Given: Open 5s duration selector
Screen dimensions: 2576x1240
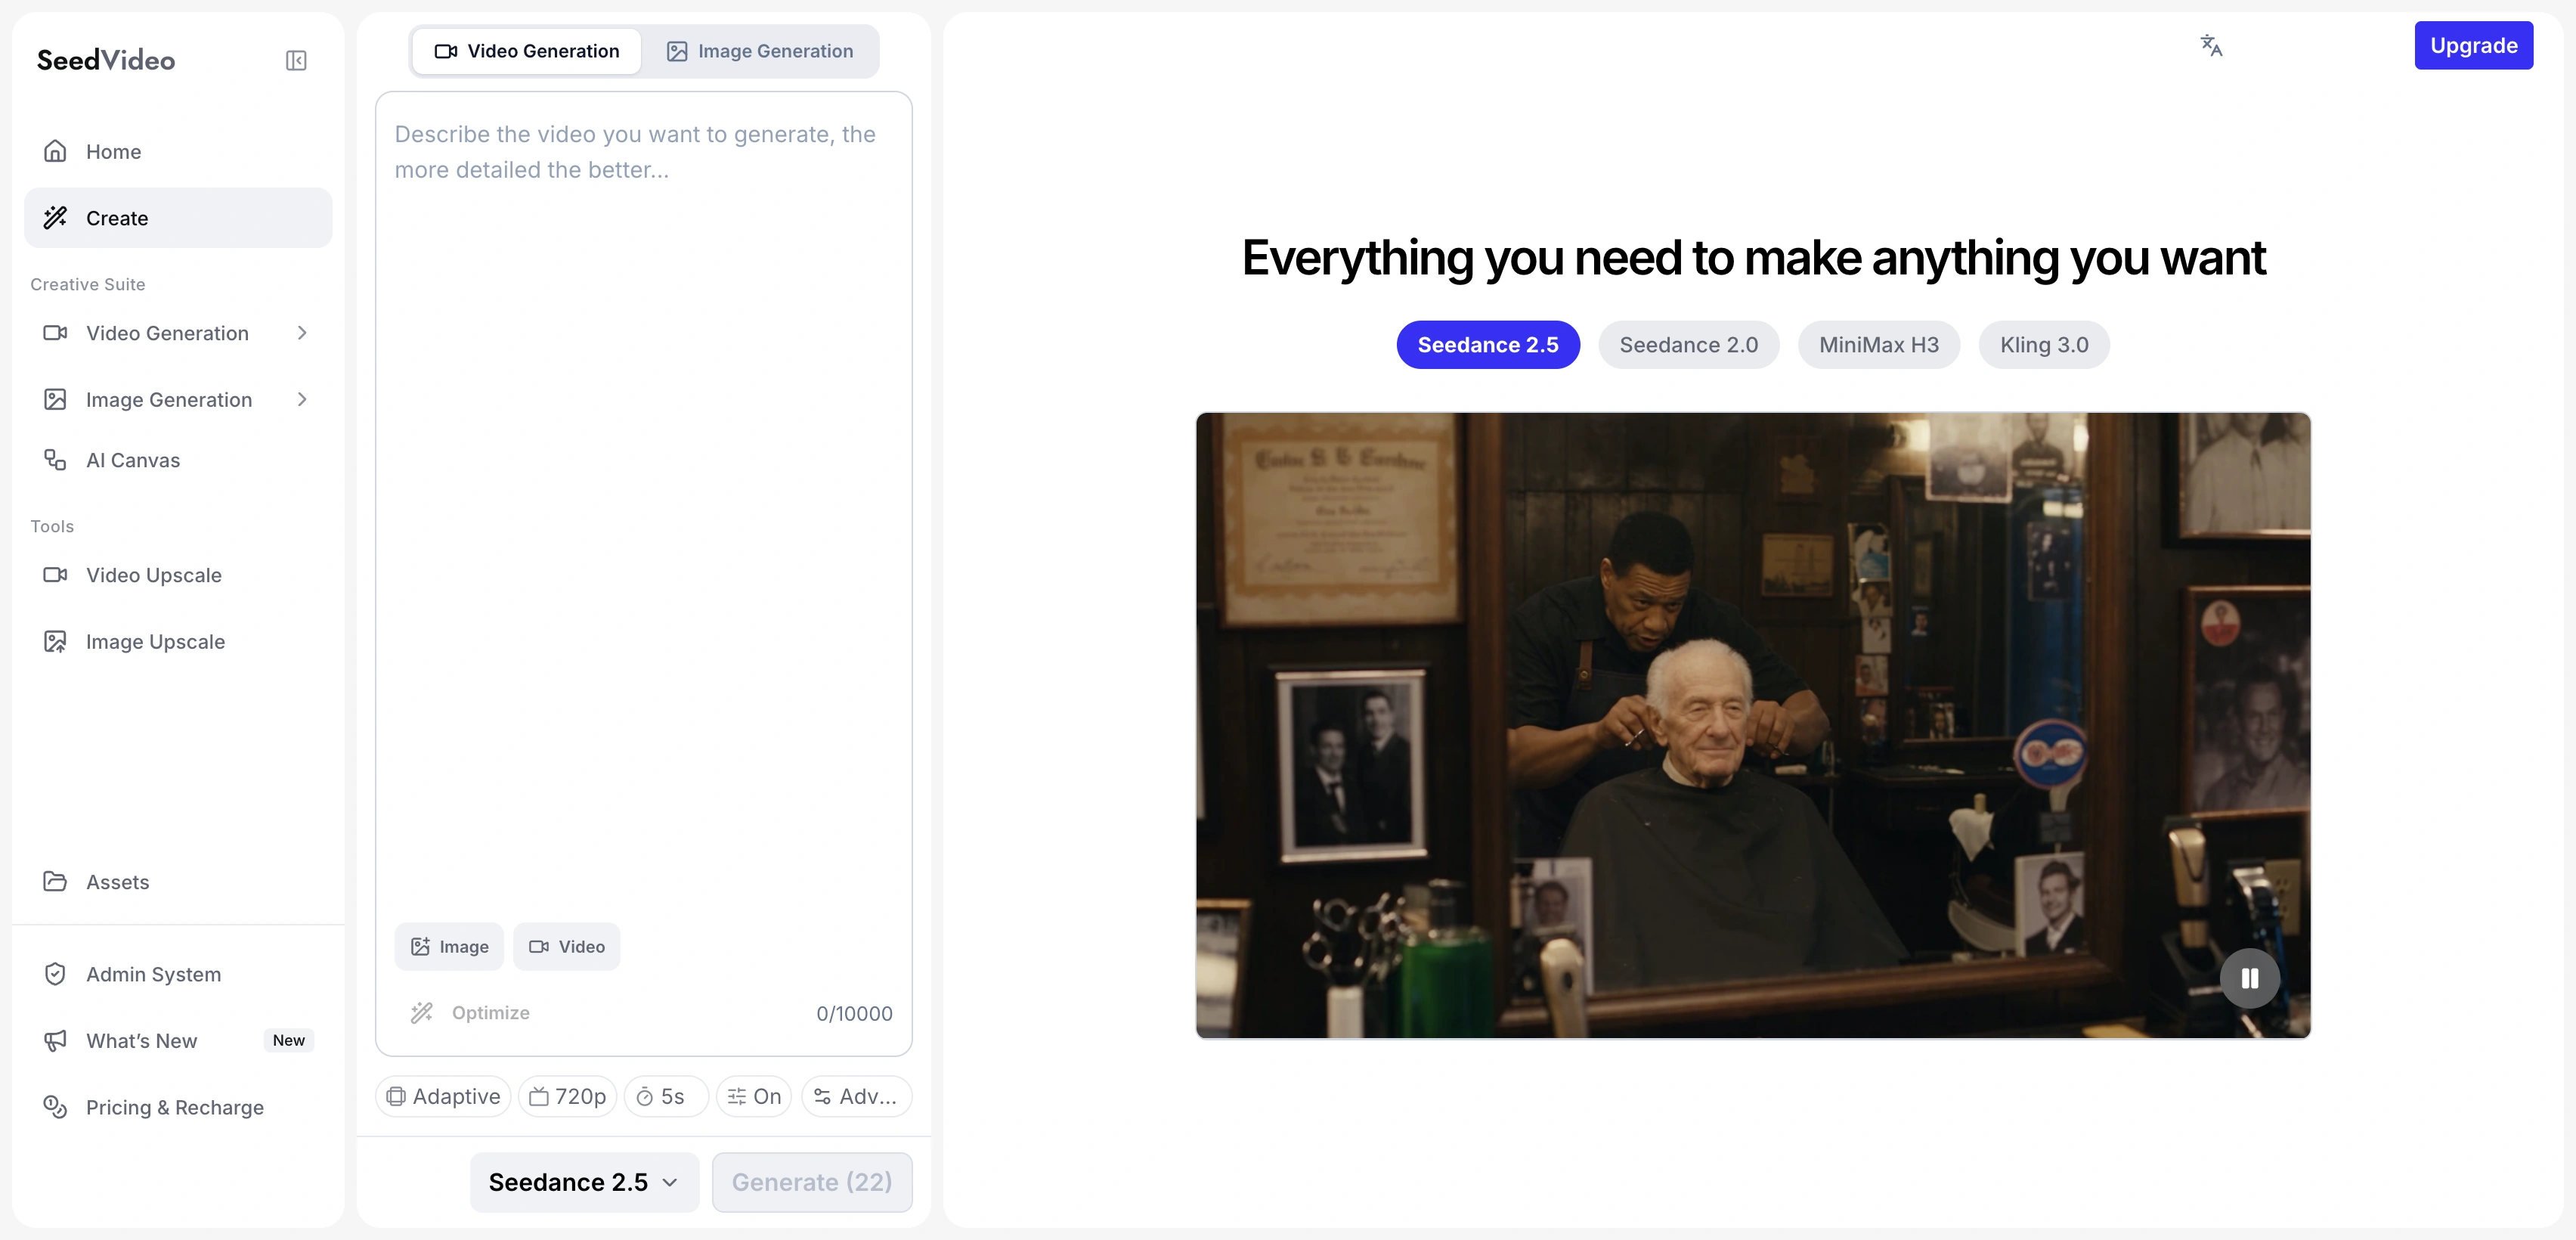Looking at the screenshot, I should coord(666,1097).
